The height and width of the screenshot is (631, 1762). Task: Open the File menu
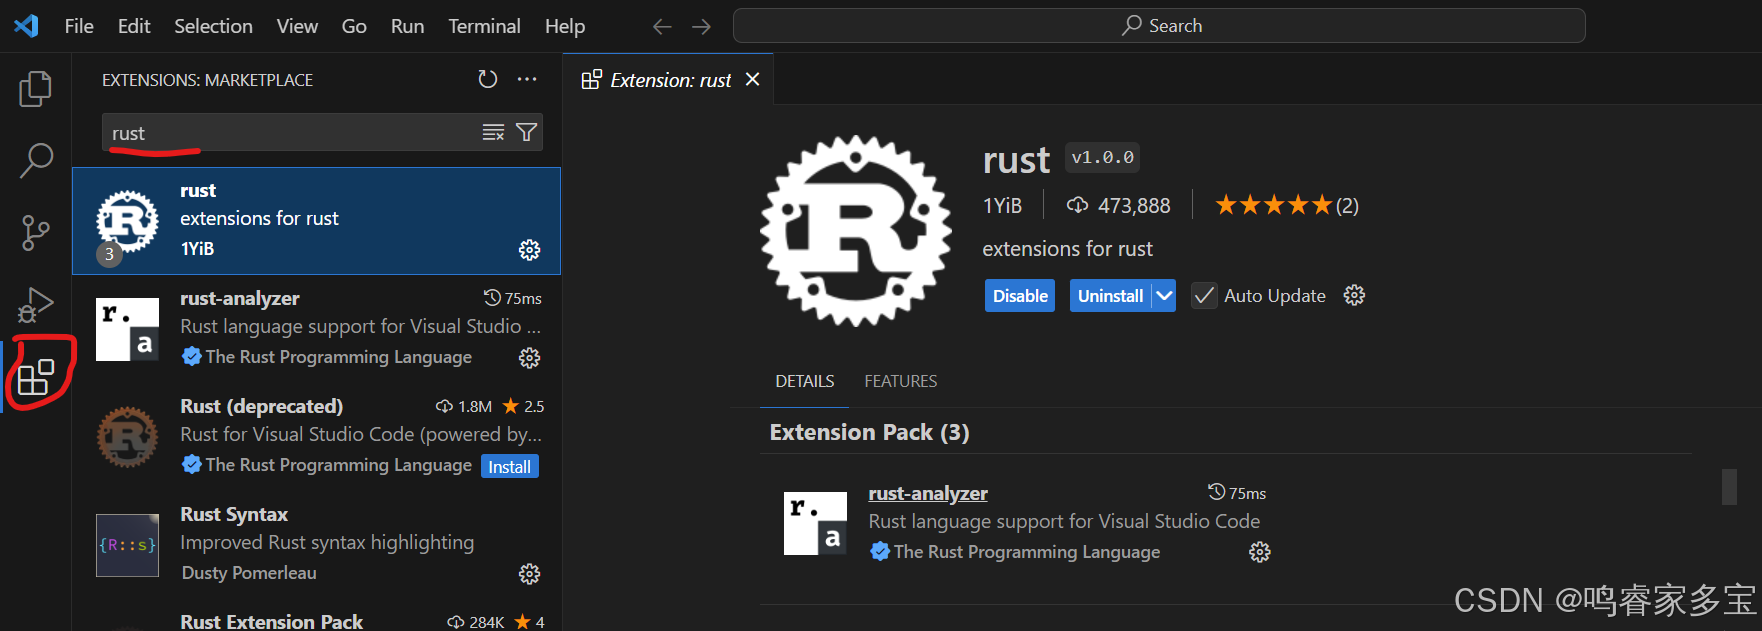click(79, 26)
